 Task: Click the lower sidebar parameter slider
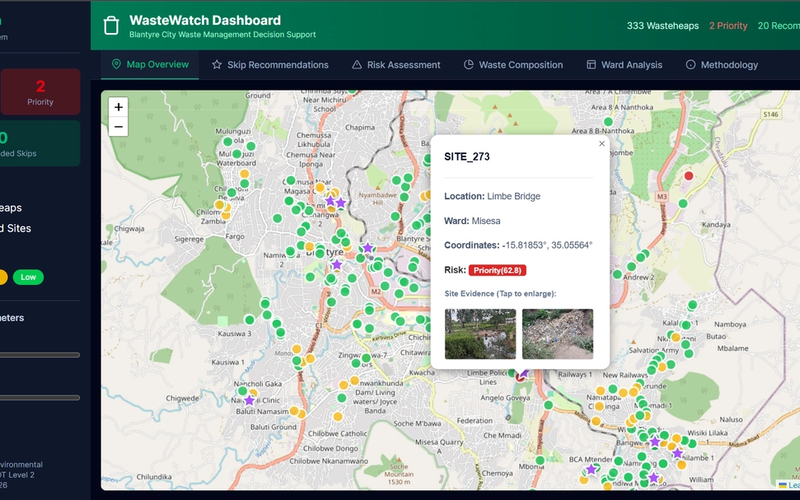coord(40,397)
